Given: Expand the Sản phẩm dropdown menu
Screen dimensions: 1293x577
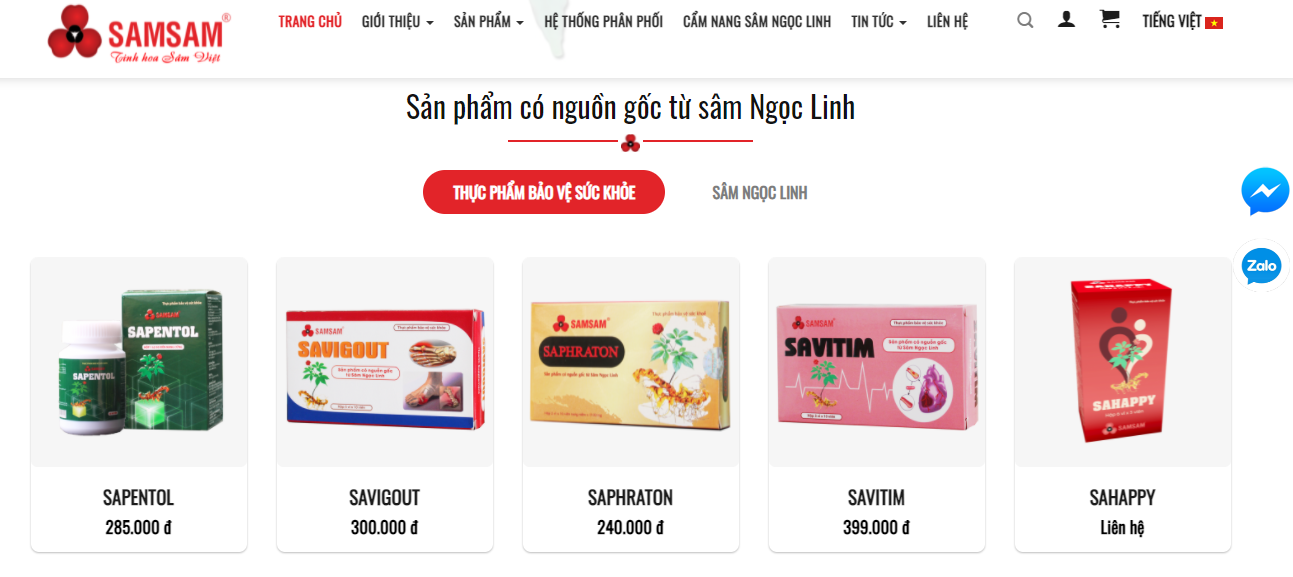Looking at the screenshot, I should 488,22.
